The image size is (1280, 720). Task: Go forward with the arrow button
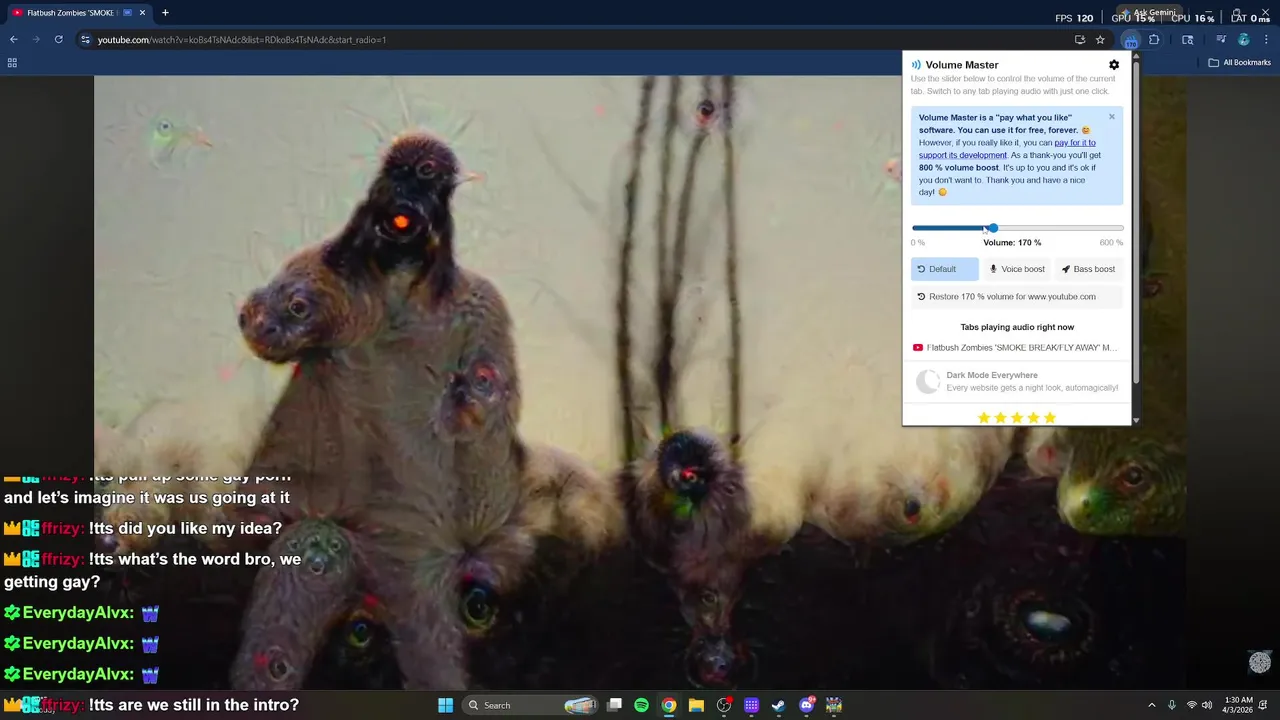pos(37,40)
